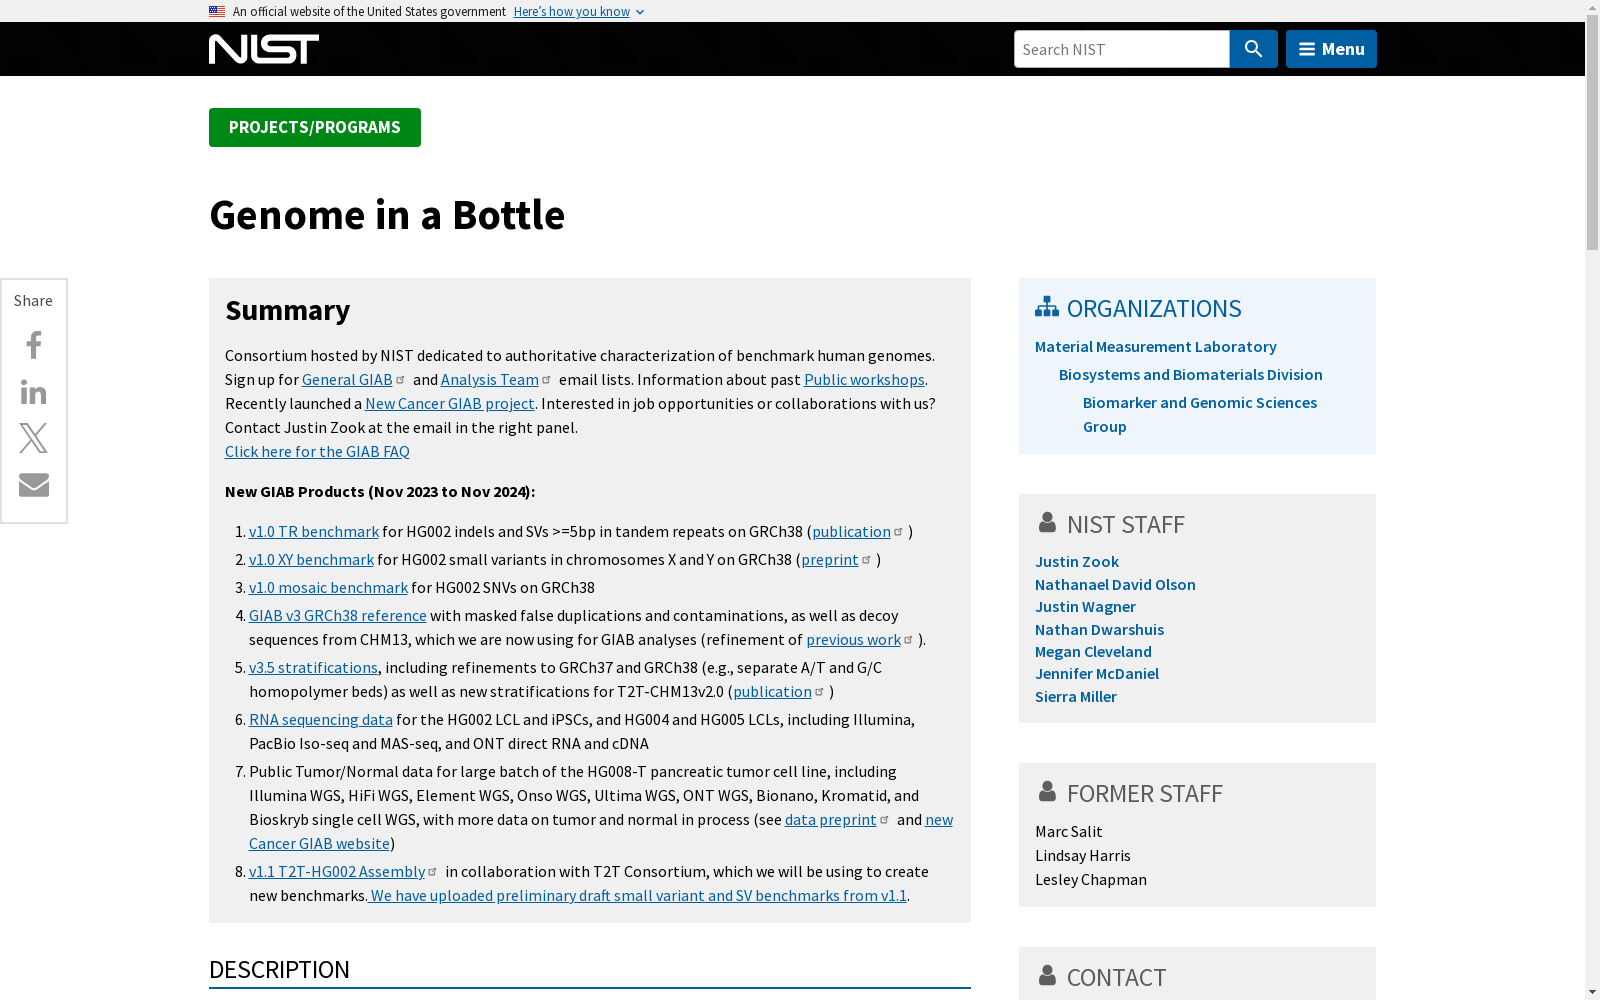1600x1000 pixels.
Task: Open Jennifer McDaniel staff profile
Action: (x=1097, y=673)
